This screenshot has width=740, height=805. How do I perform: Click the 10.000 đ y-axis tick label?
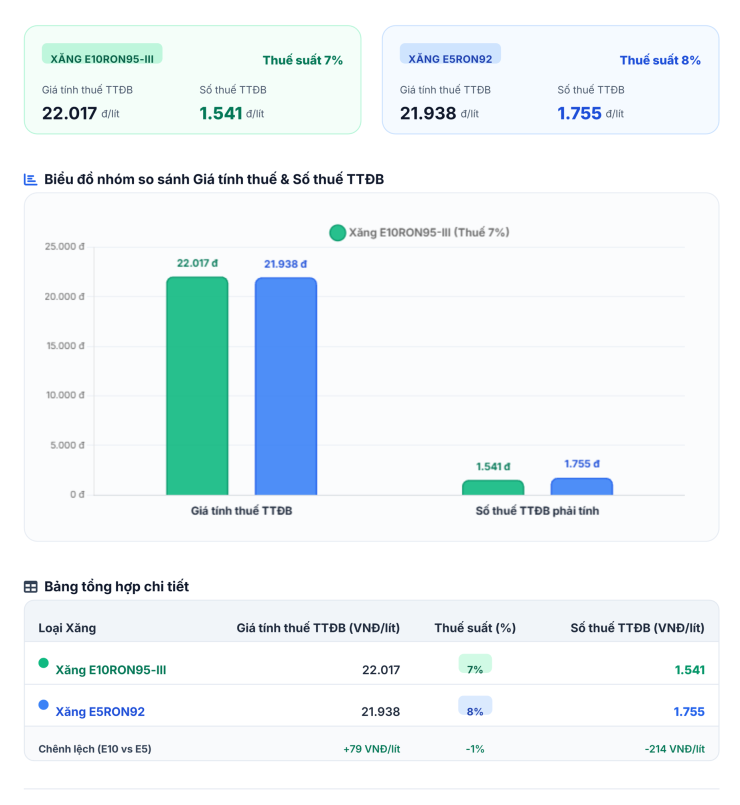65,395
